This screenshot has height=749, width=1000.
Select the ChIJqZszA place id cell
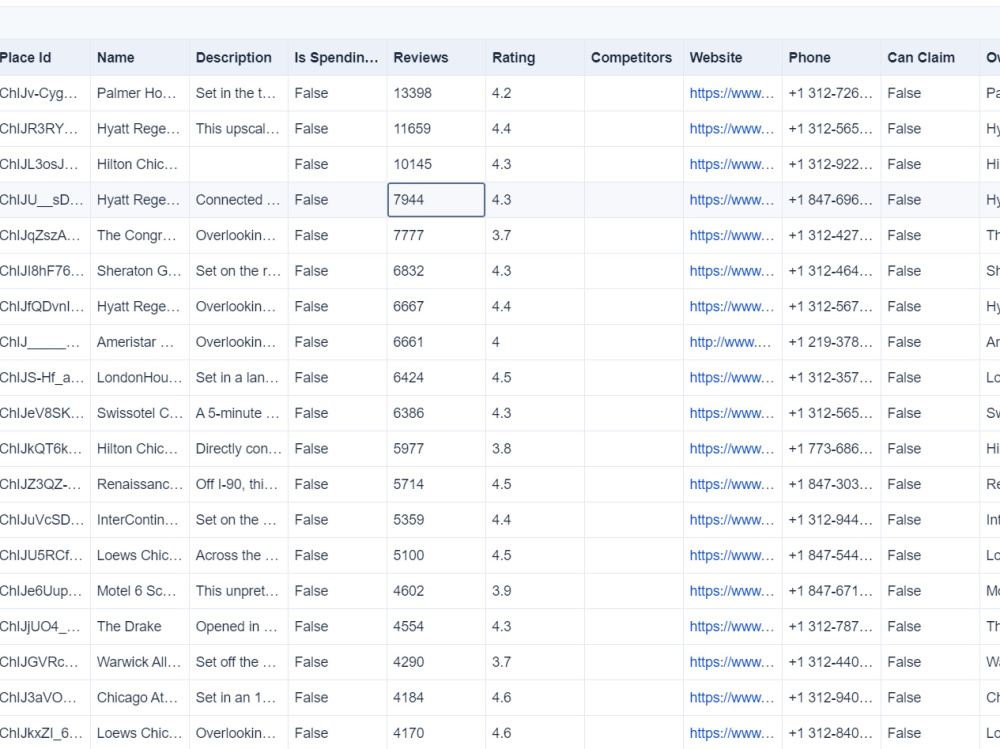[45, 235]
